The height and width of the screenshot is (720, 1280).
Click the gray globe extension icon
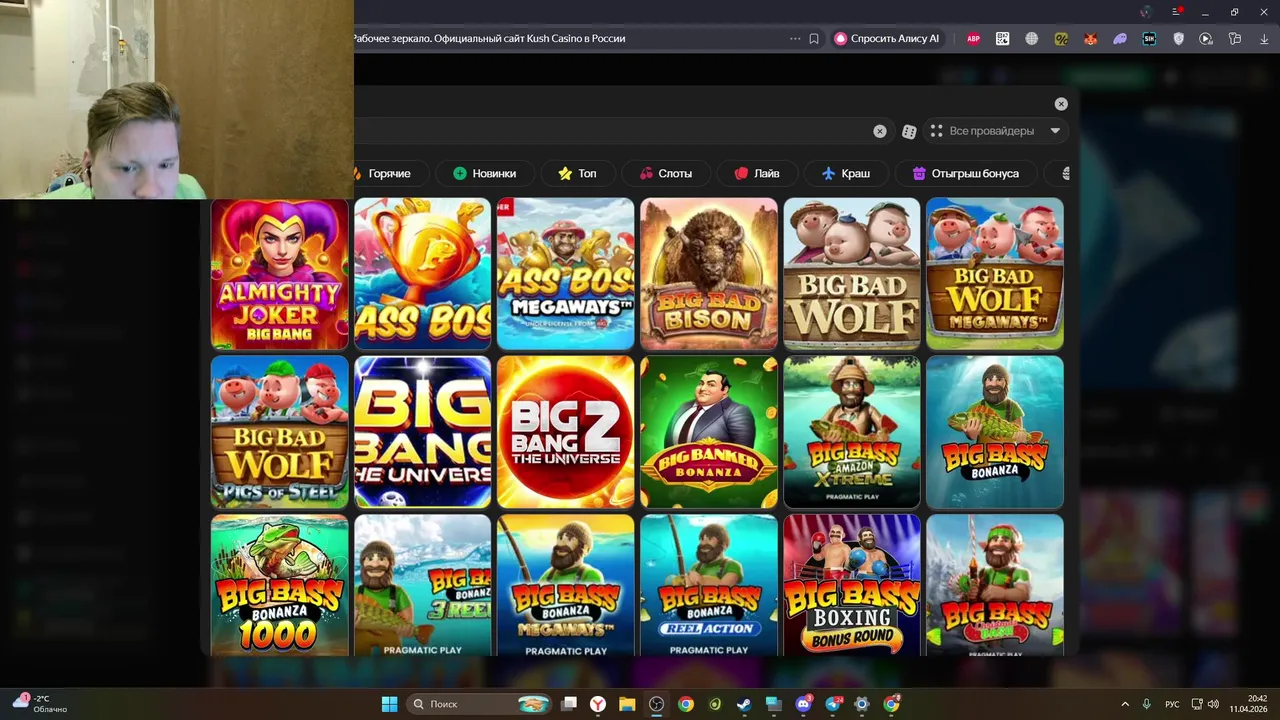(1031, 39)
